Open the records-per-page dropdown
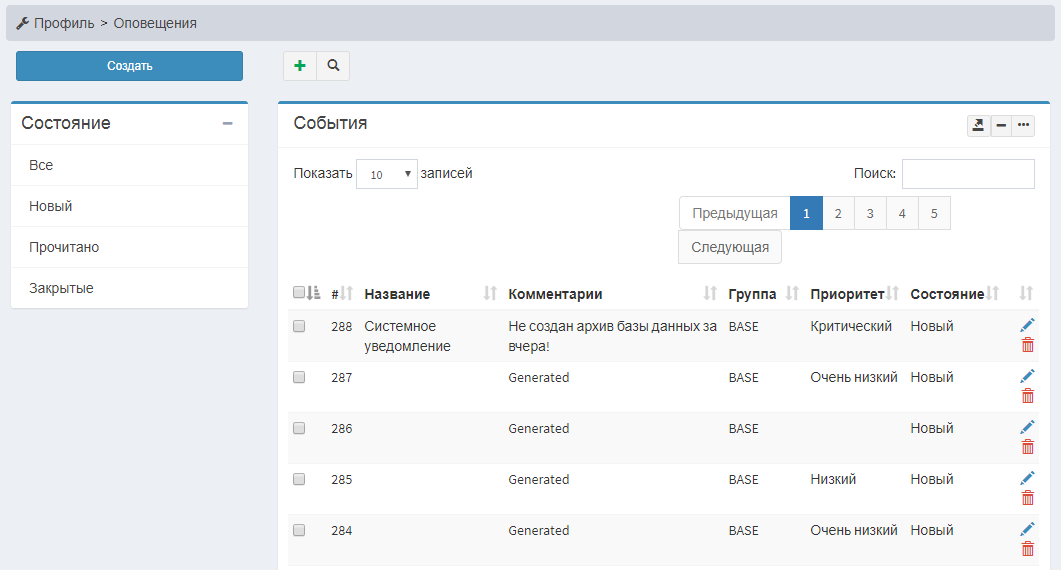Viewport: 1061px width, 570px height. point(386,174)
